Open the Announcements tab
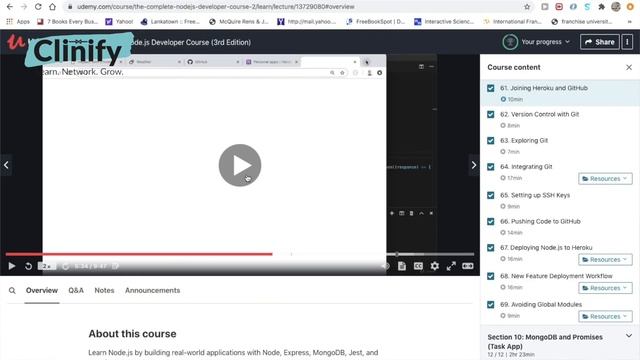Image resolution: width=640 pixels, height=360 pixels. coord(152,291)
